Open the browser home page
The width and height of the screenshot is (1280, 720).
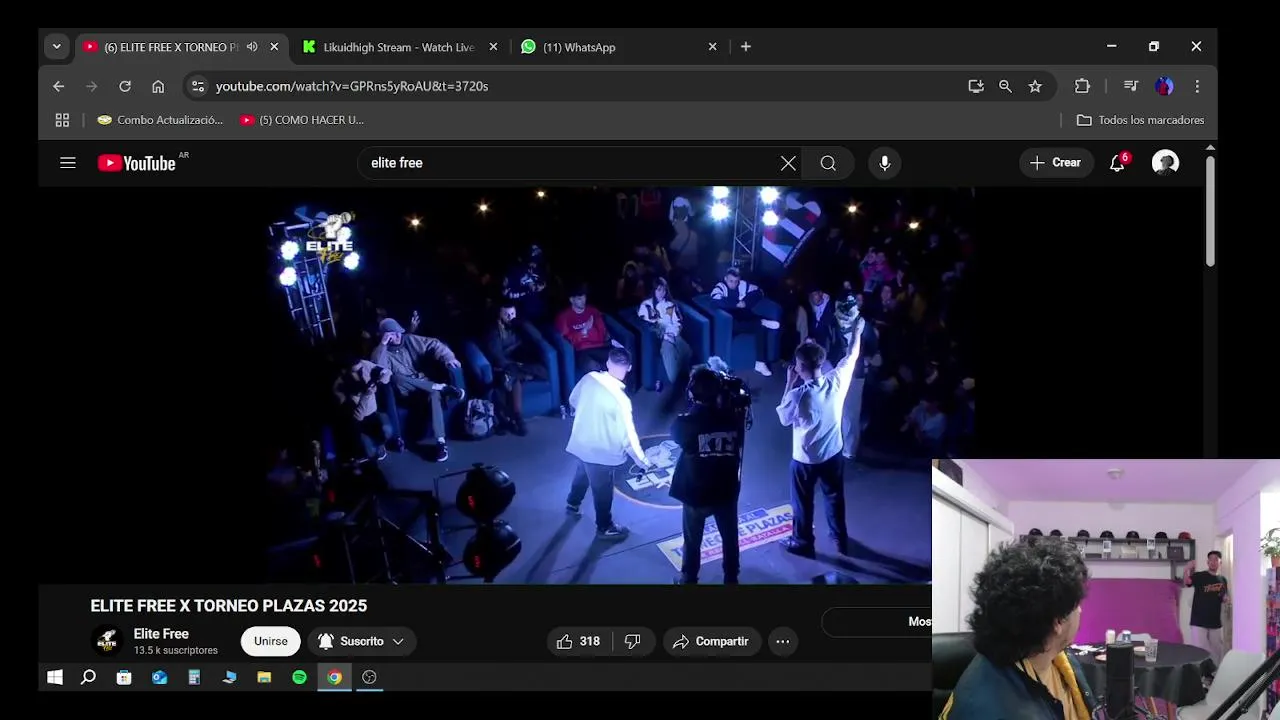pos(158,86)
